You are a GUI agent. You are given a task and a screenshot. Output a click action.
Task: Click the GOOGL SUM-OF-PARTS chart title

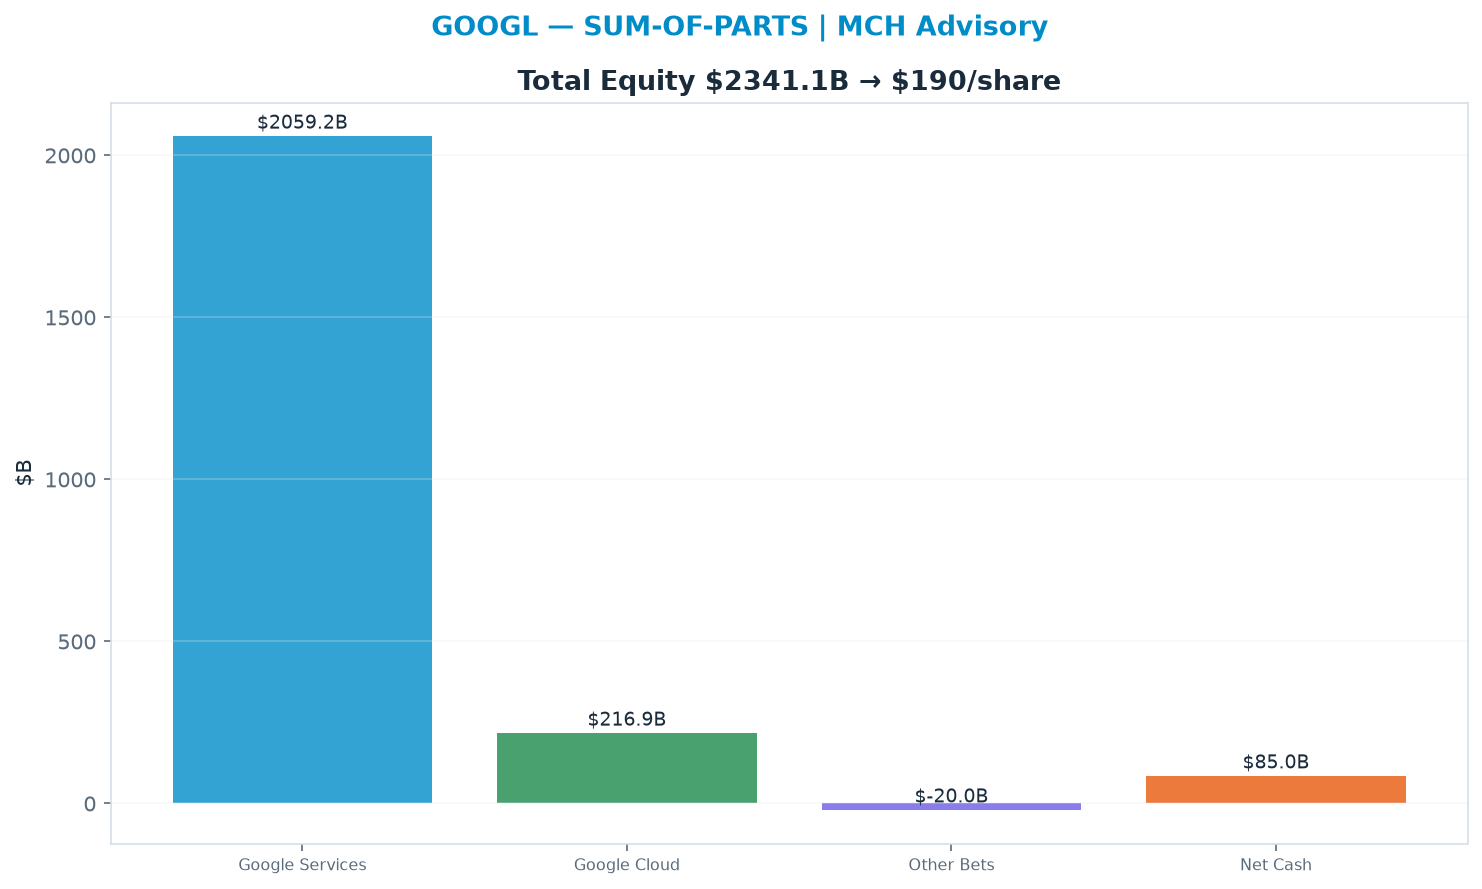click(739, 27)
